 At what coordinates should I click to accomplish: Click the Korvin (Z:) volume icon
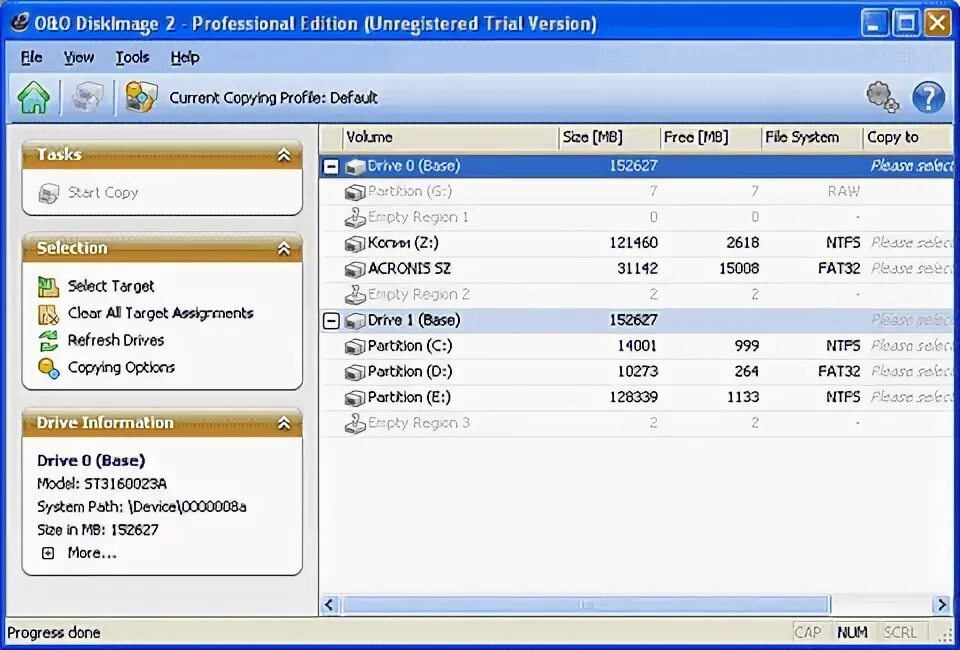point(355,244)
